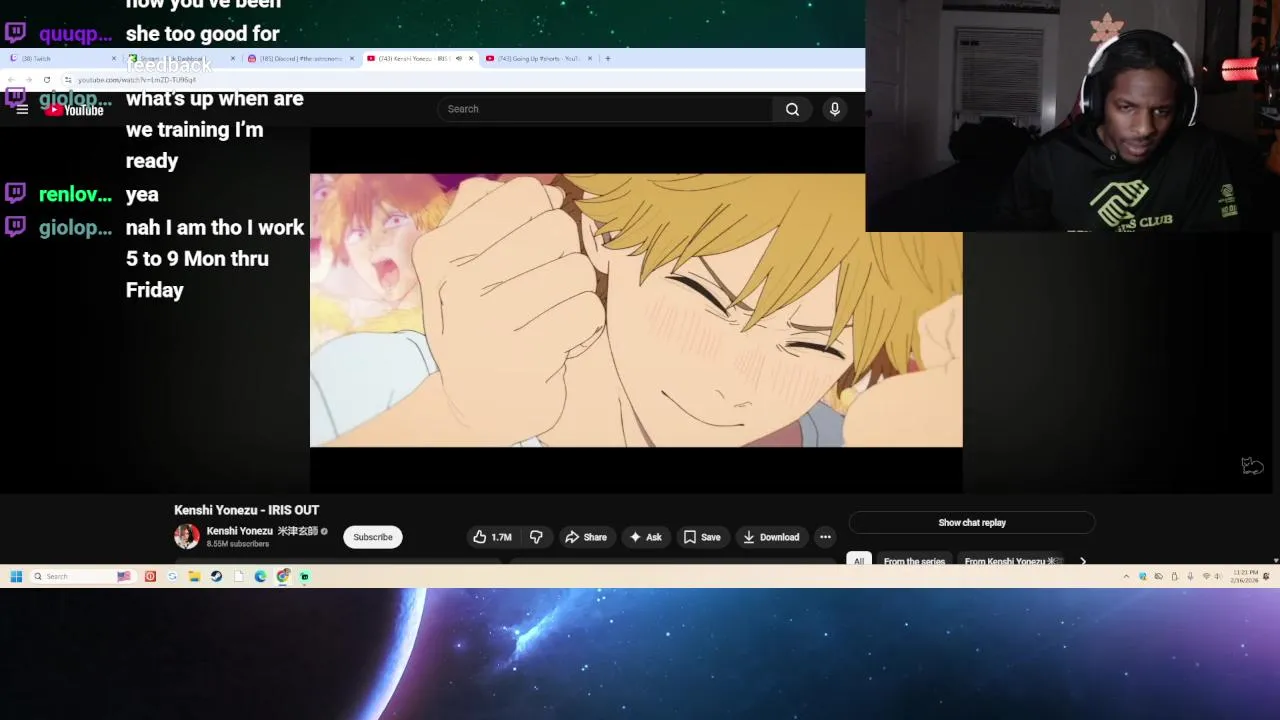Save the video to a playlist
The width and height of the screenshot is (1280, 720).
point(702,537)
